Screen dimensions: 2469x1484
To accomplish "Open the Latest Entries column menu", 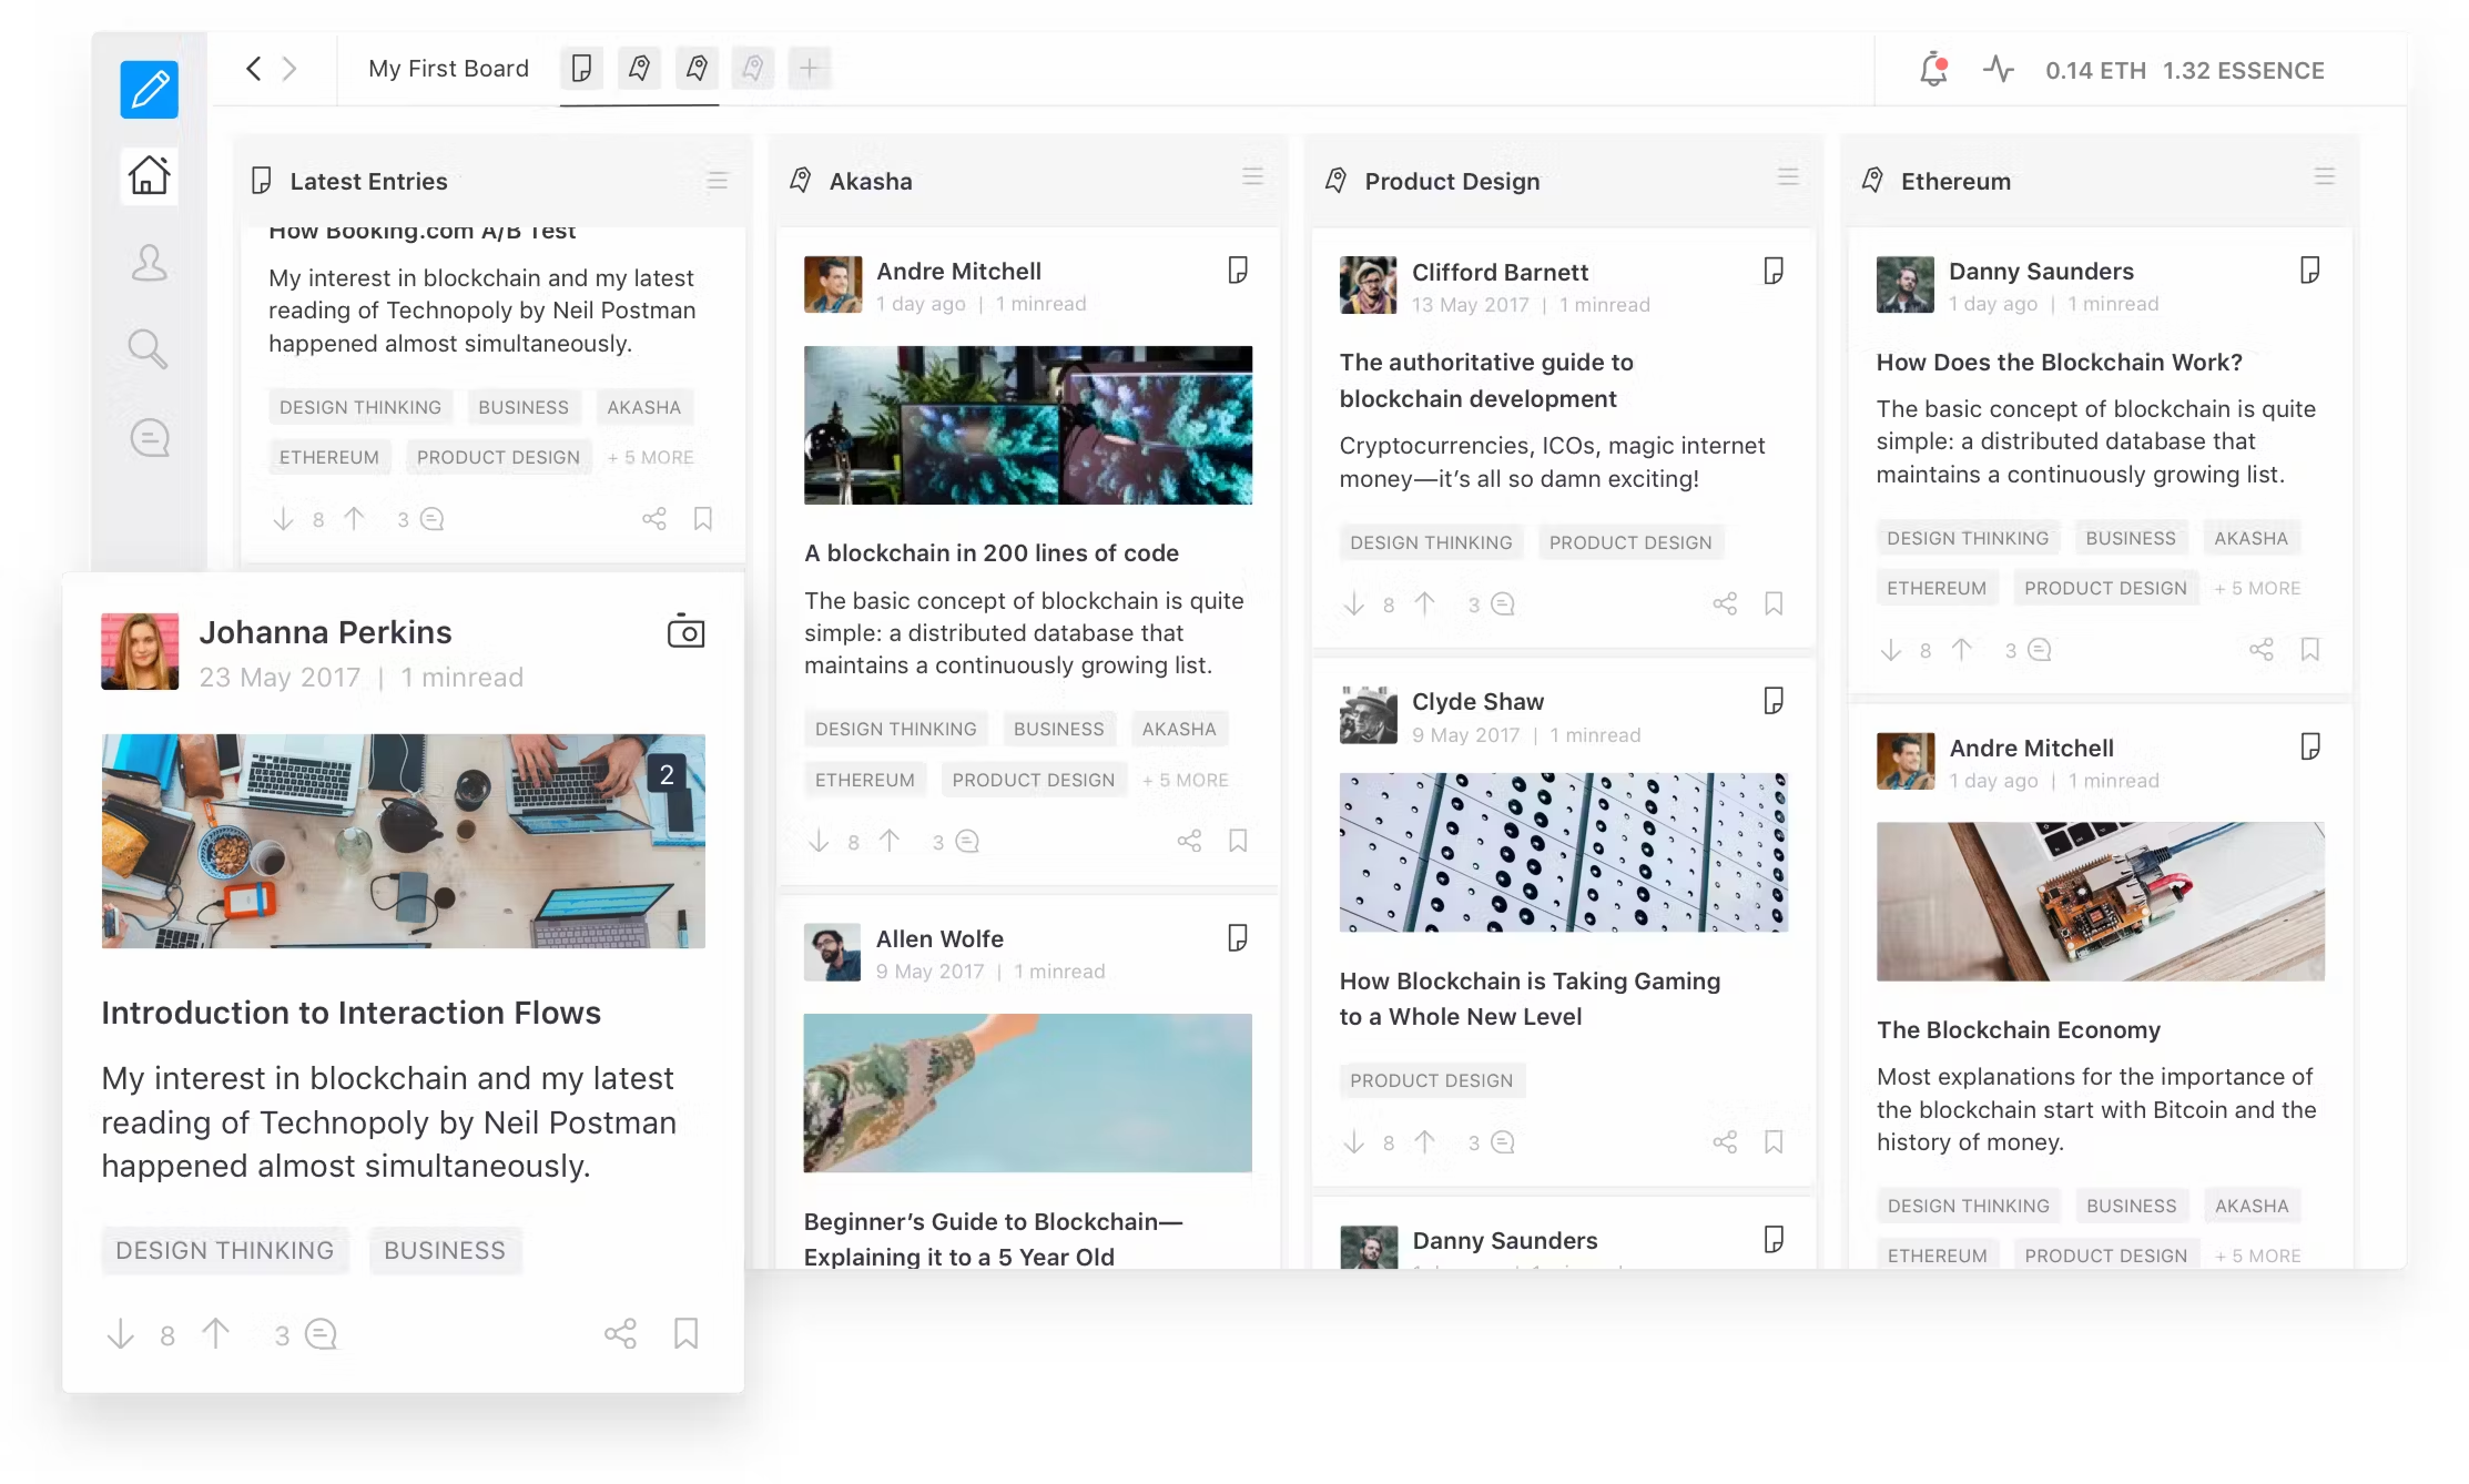I will tap(717, 180).
